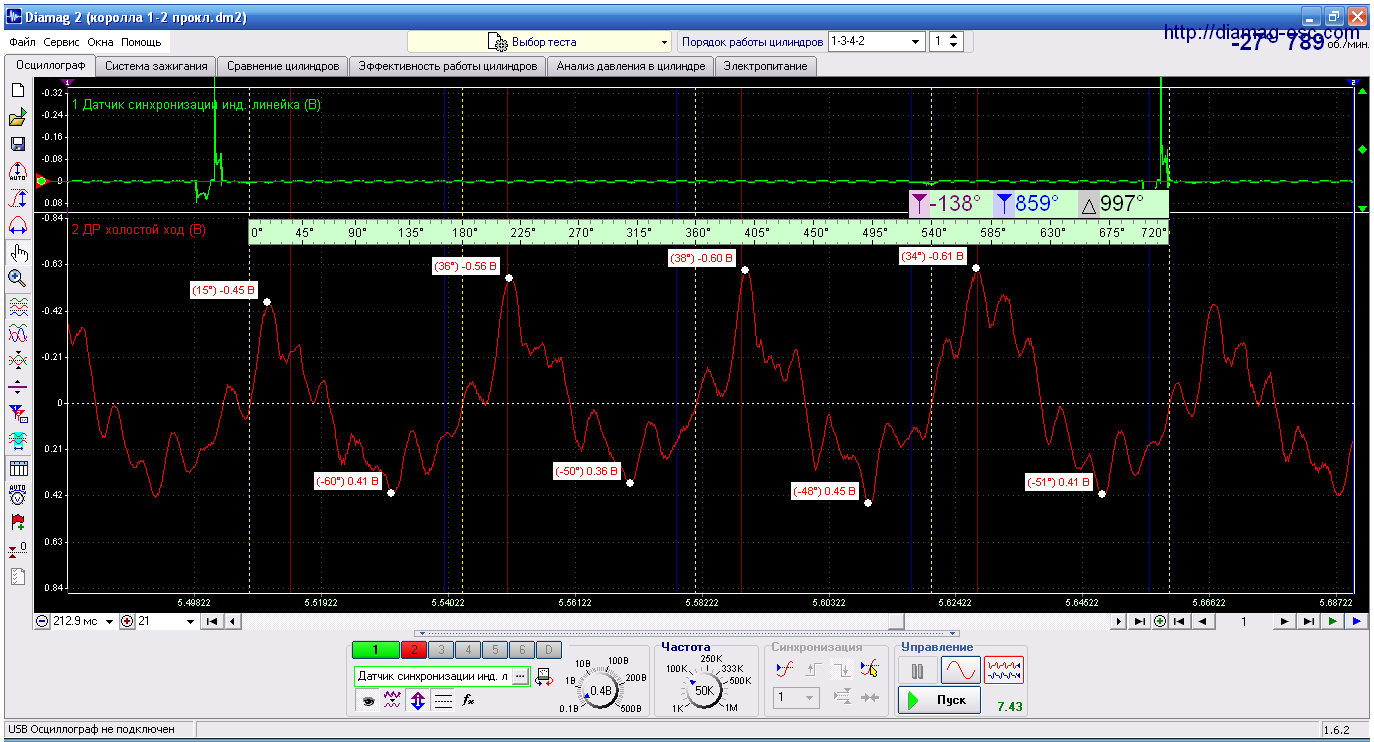This screenshot has width=1374, height=742.
Task: Click the pause button in Управление
Action: point(917,670)
